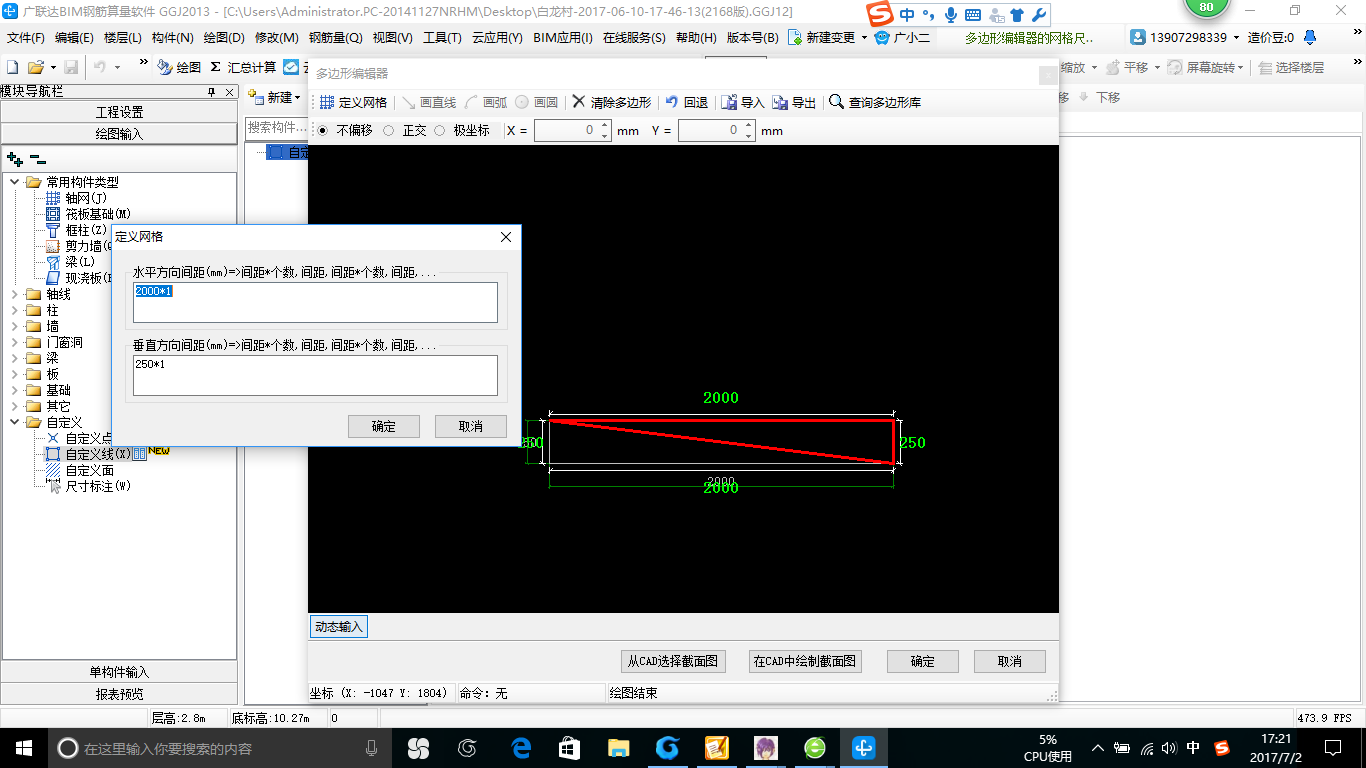Image resolution: width=1366 pixels, height=768 pixels.
Task: Select 轴网(J) grid item in tree
Action: click(x=85, y=198)
